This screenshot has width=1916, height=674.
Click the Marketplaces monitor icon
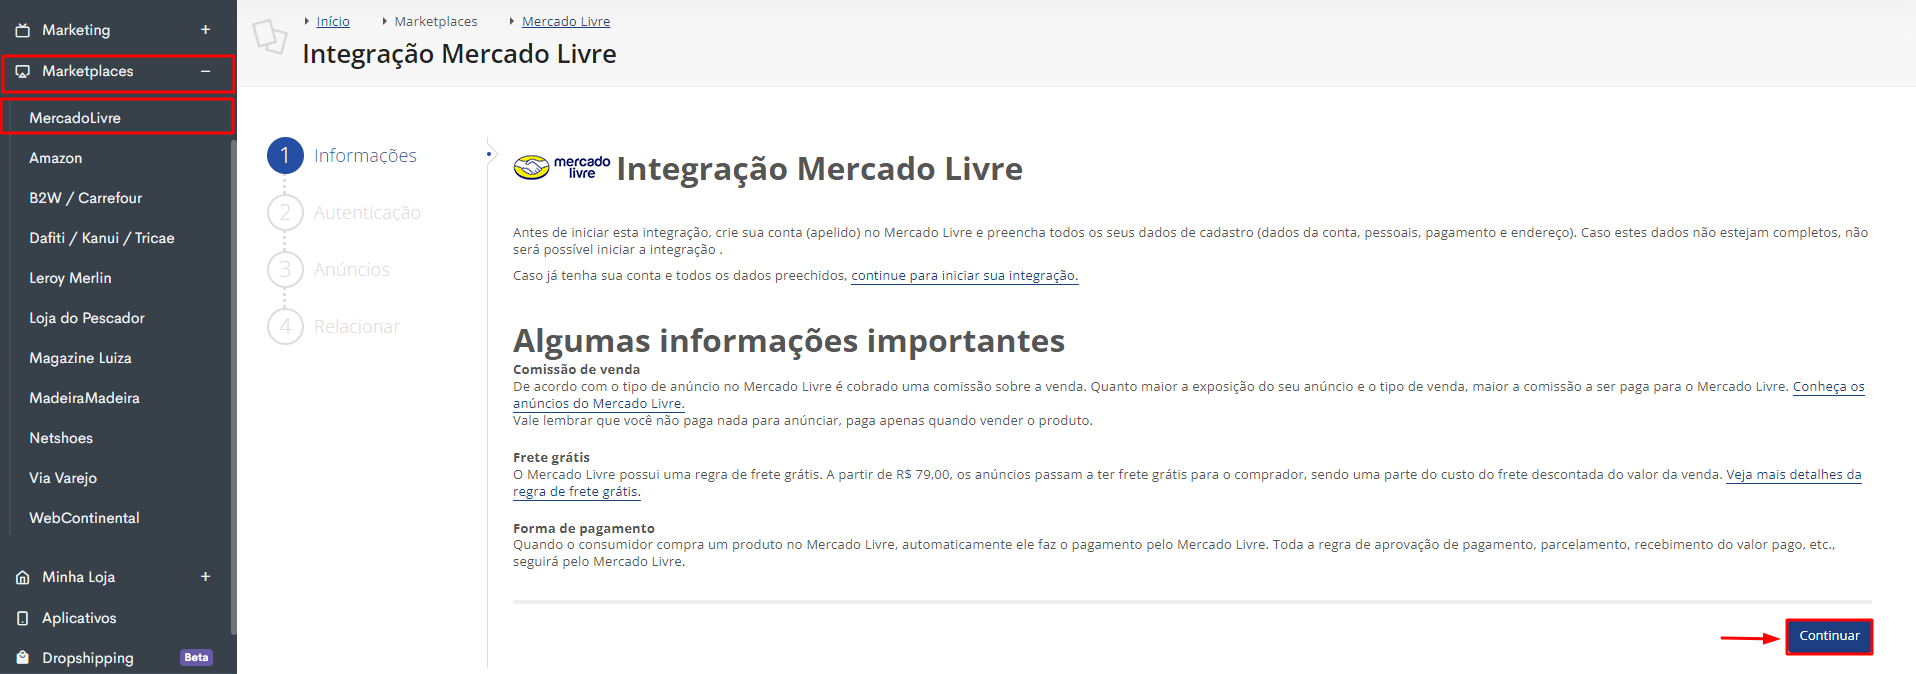tap(22, 71)
